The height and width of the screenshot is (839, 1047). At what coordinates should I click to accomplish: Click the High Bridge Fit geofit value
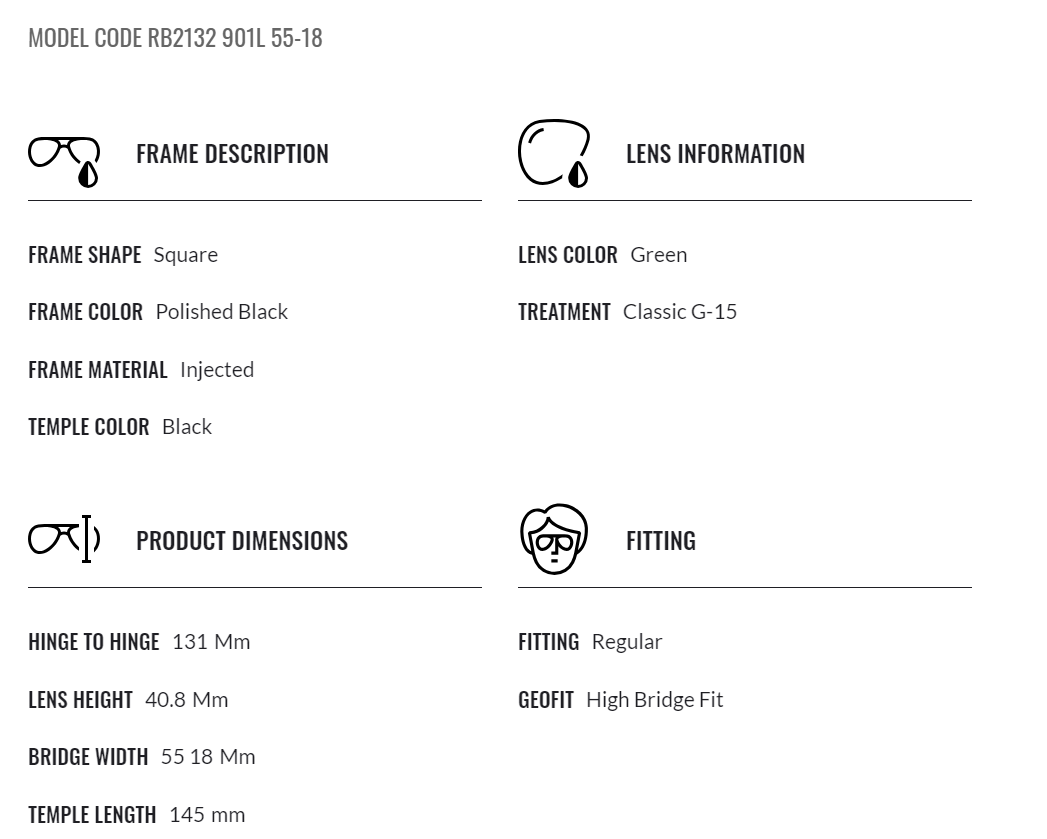(x=654, y=700)
